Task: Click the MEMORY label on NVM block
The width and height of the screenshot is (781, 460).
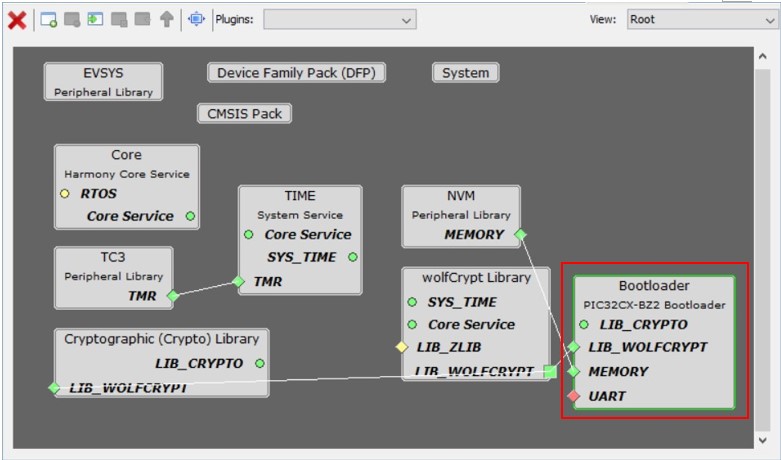Action: [474, 234]
